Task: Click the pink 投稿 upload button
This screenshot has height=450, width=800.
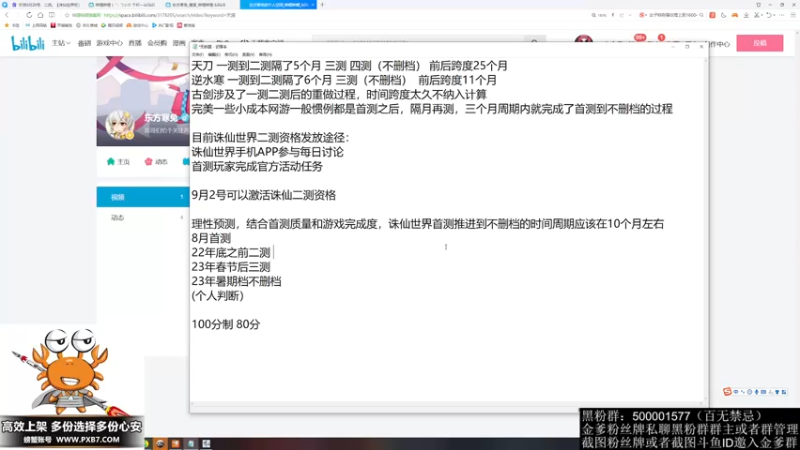Action: [760, 43]
